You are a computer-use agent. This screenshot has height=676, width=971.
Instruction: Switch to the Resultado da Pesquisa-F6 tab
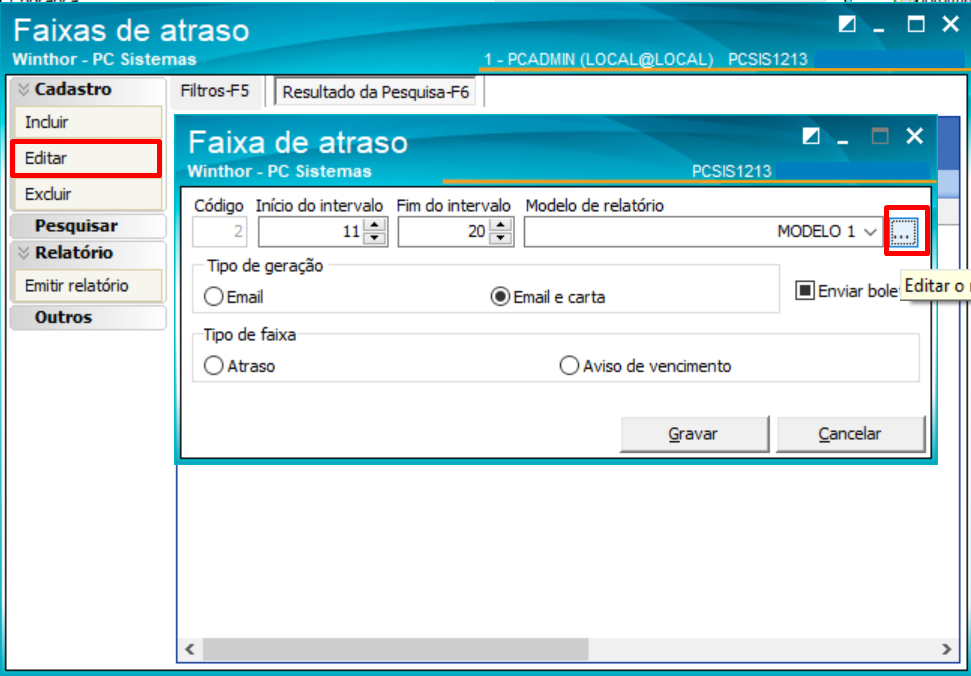pyautogui.click(x=376, y=93)
